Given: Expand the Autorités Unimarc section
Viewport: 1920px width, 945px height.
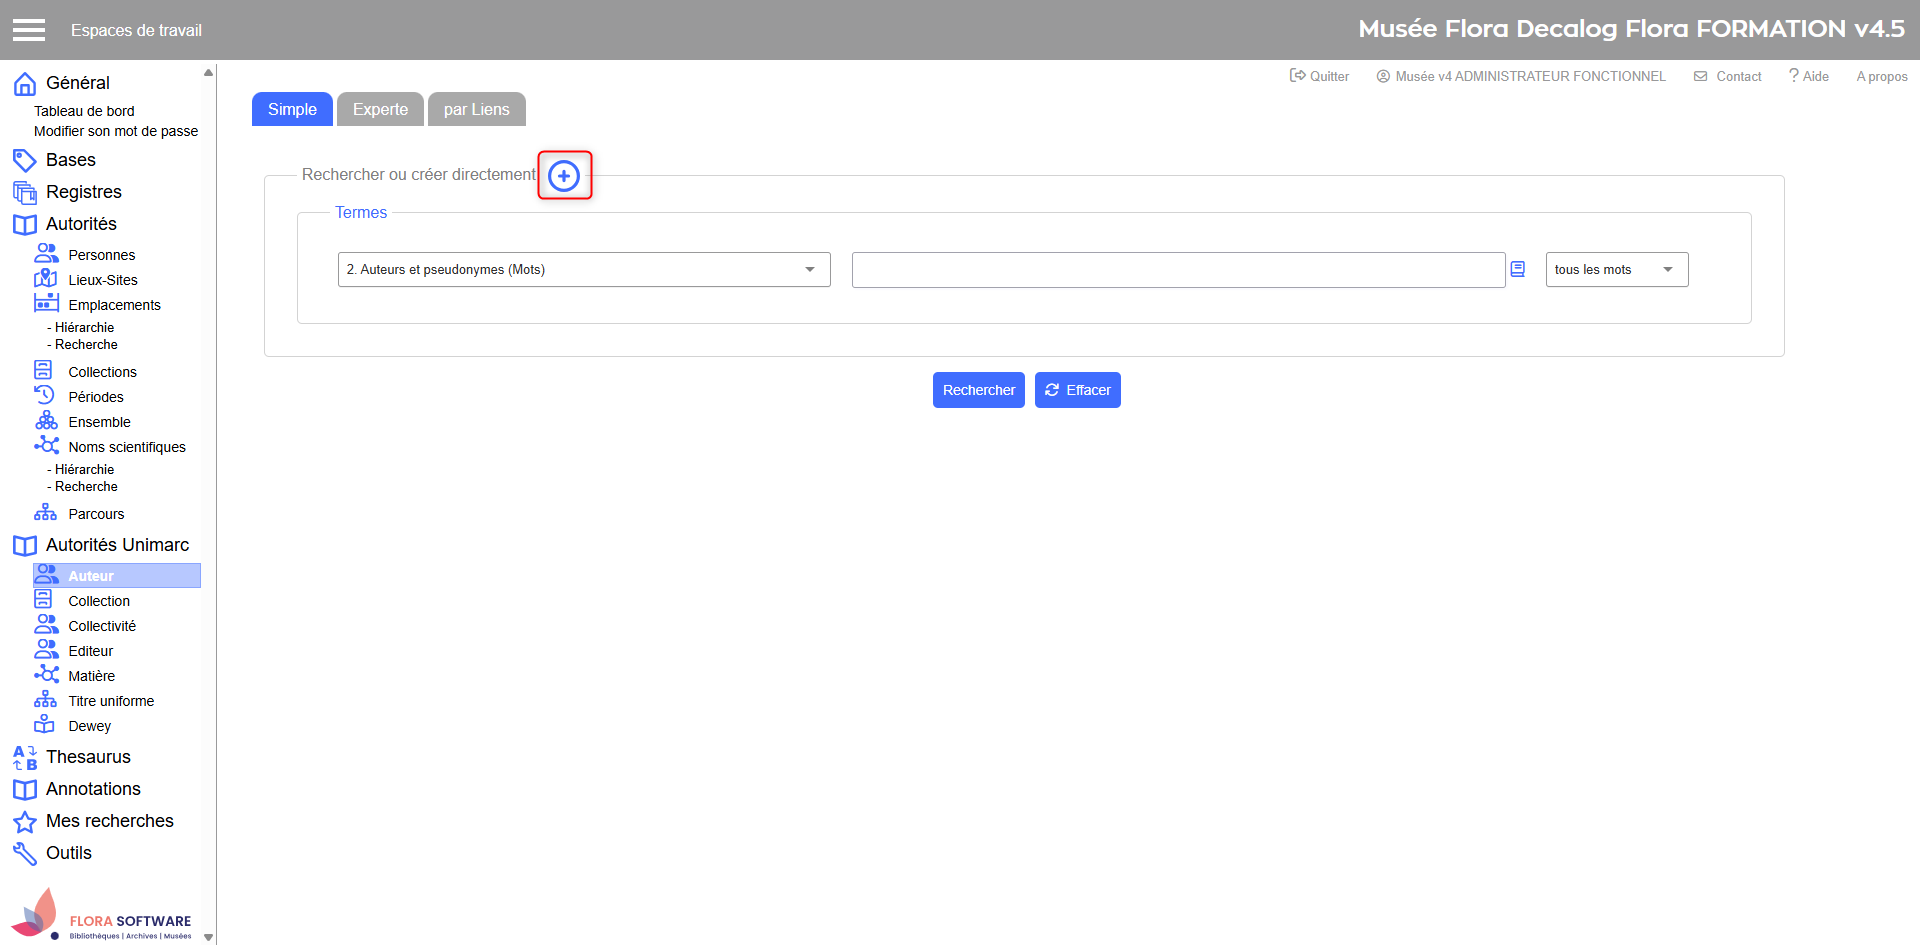Looking at the screenshot, I should coord(117,545).
